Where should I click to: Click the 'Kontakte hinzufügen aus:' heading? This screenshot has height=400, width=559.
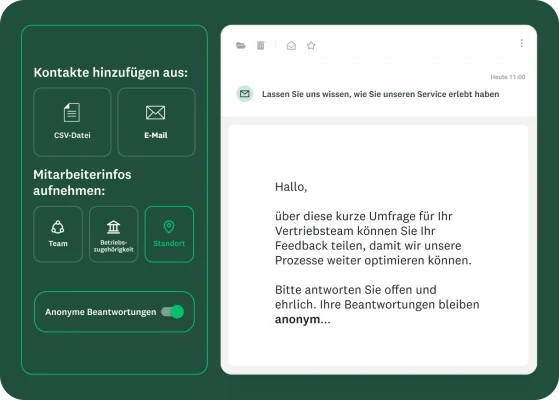click(x=111, y=72)
